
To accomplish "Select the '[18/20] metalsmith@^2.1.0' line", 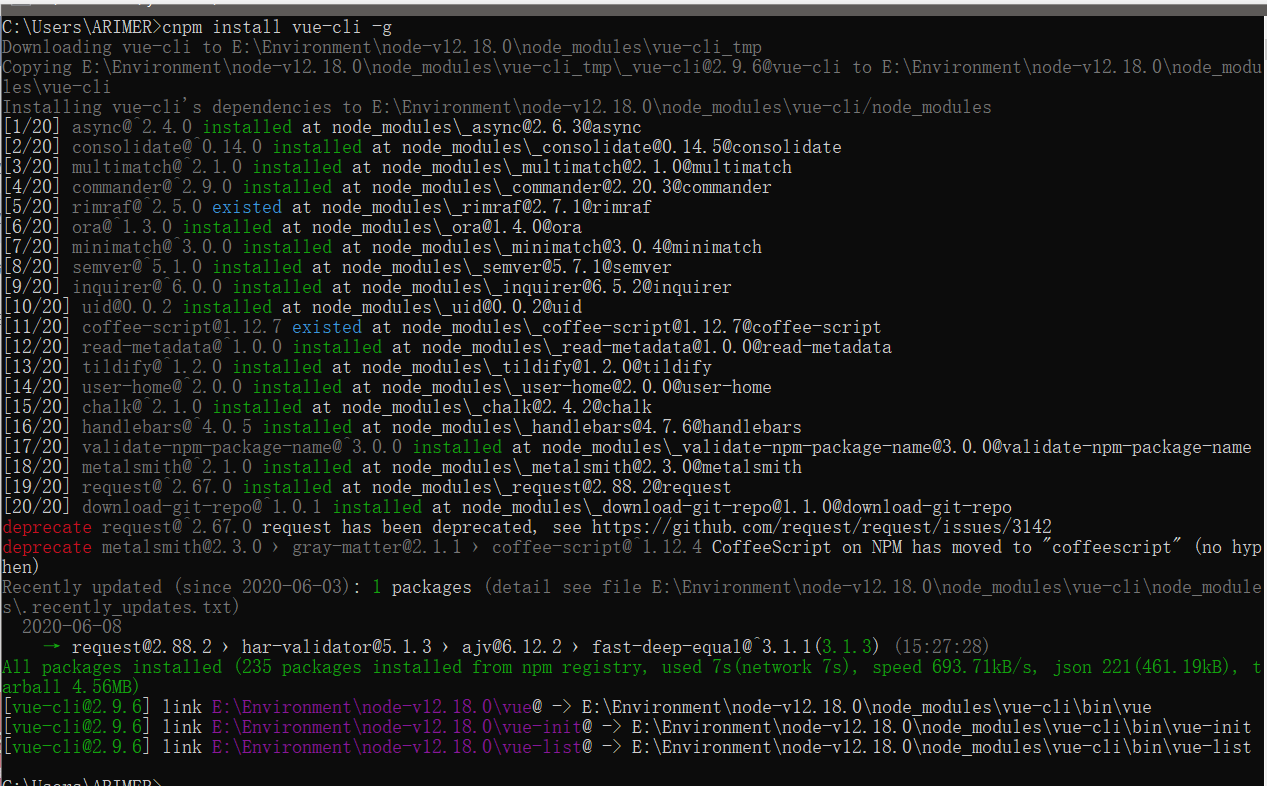I will (x=402, y=467).
